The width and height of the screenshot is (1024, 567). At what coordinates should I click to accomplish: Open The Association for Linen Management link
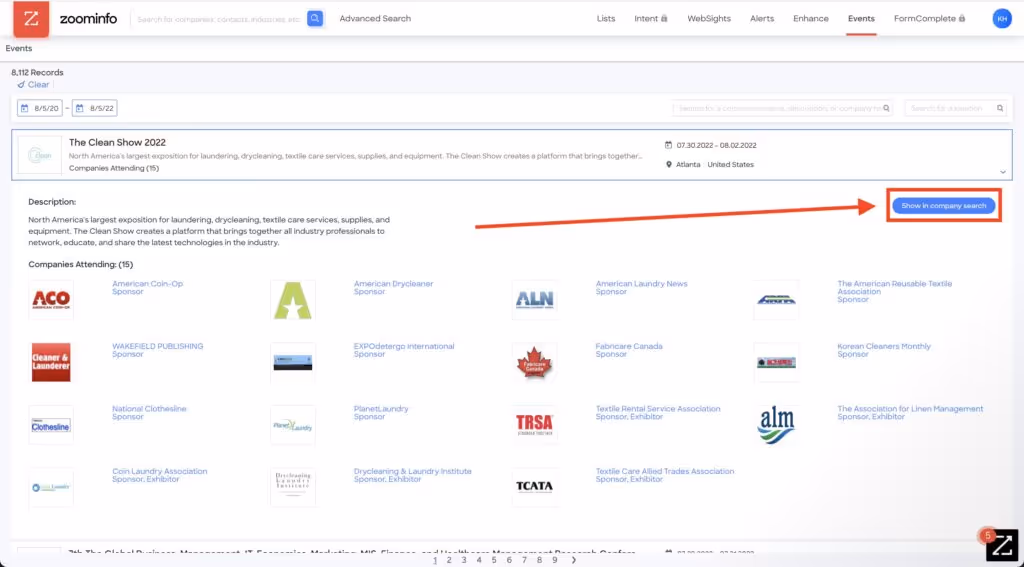pos(910,409)
